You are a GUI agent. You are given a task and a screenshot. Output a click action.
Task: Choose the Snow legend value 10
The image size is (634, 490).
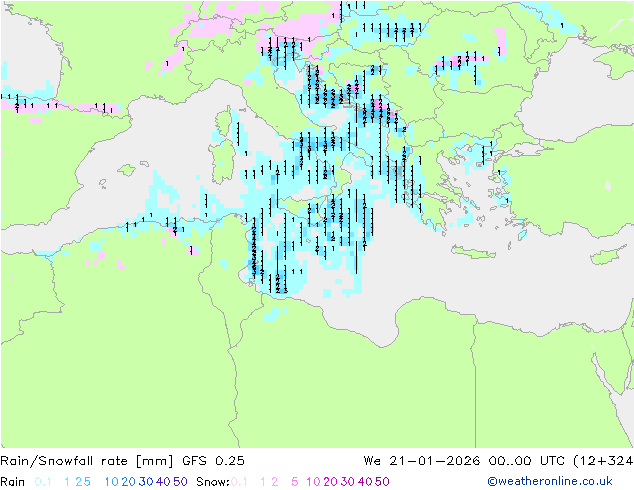[x=313, y=482]
